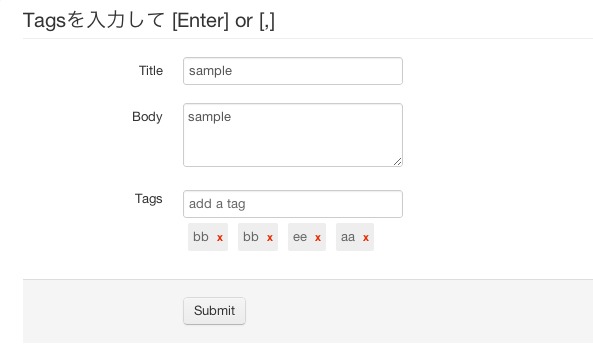593x360 pixels.
Task: Remove the ee tag via its x
Action: click(x=318, y=238)
